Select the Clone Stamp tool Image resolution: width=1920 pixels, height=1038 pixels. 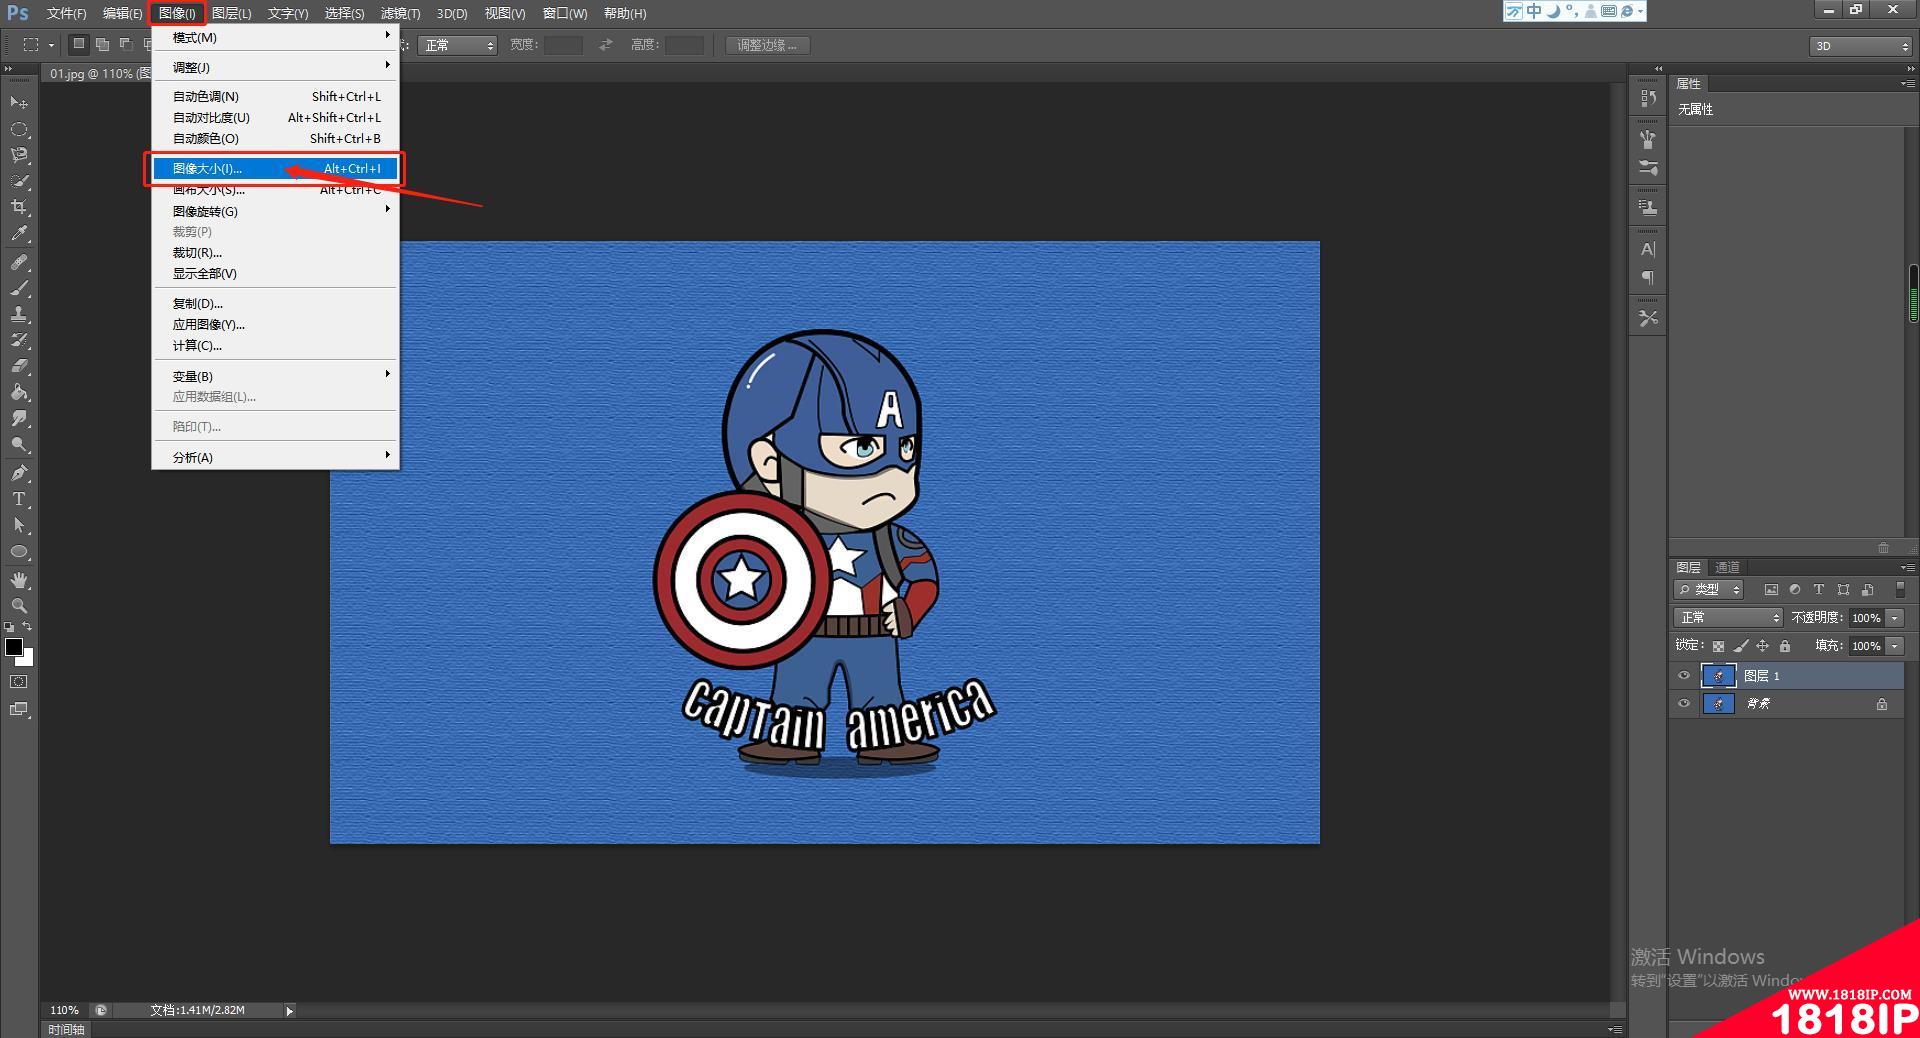click(x=19, y=314)
